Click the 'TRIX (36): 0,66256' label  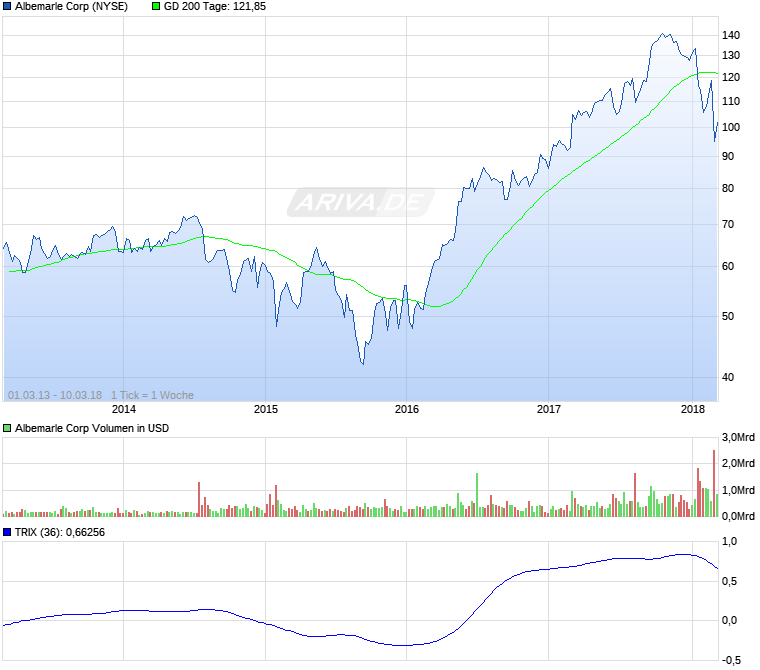(60, 533)
